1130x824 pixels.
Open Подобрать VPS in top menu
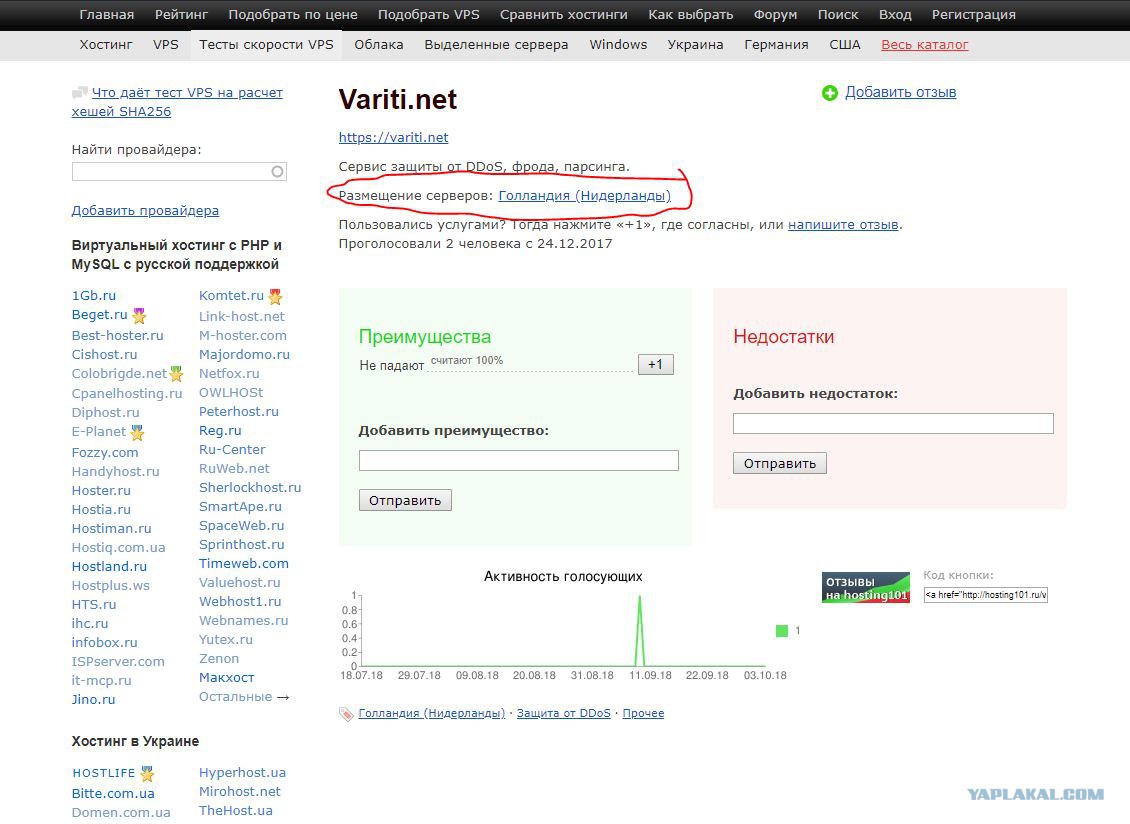click(x=429, y=14)
